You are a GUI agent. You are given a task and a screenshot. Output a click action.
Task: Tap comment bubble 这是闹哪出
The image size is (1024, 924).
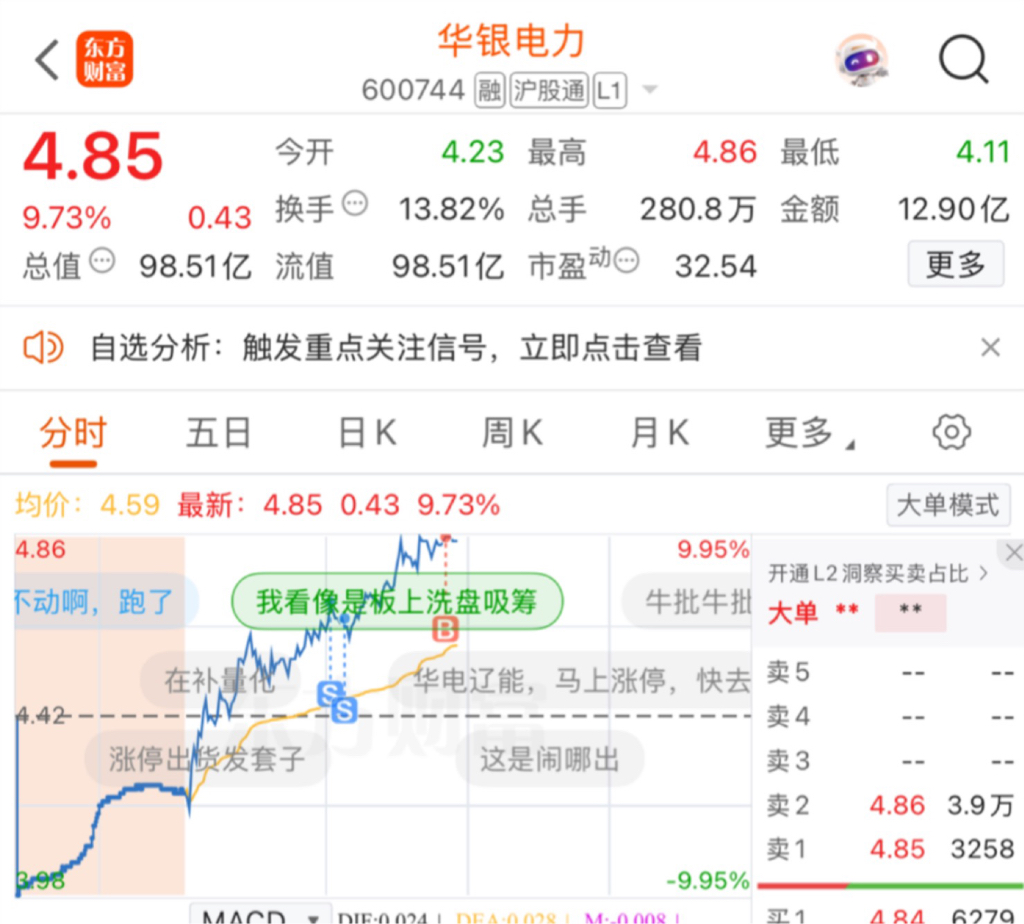[550, 759]
